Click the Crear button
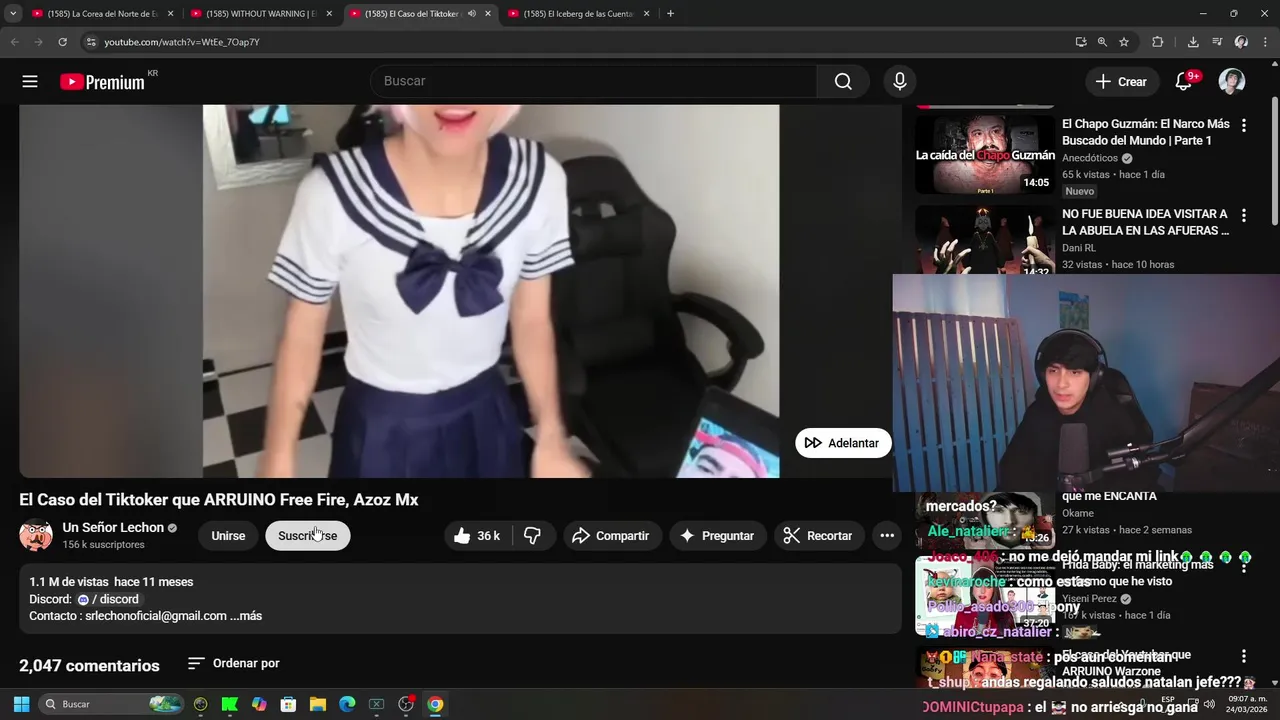Screen dimensions: 1280x720 pos(1121,82)
